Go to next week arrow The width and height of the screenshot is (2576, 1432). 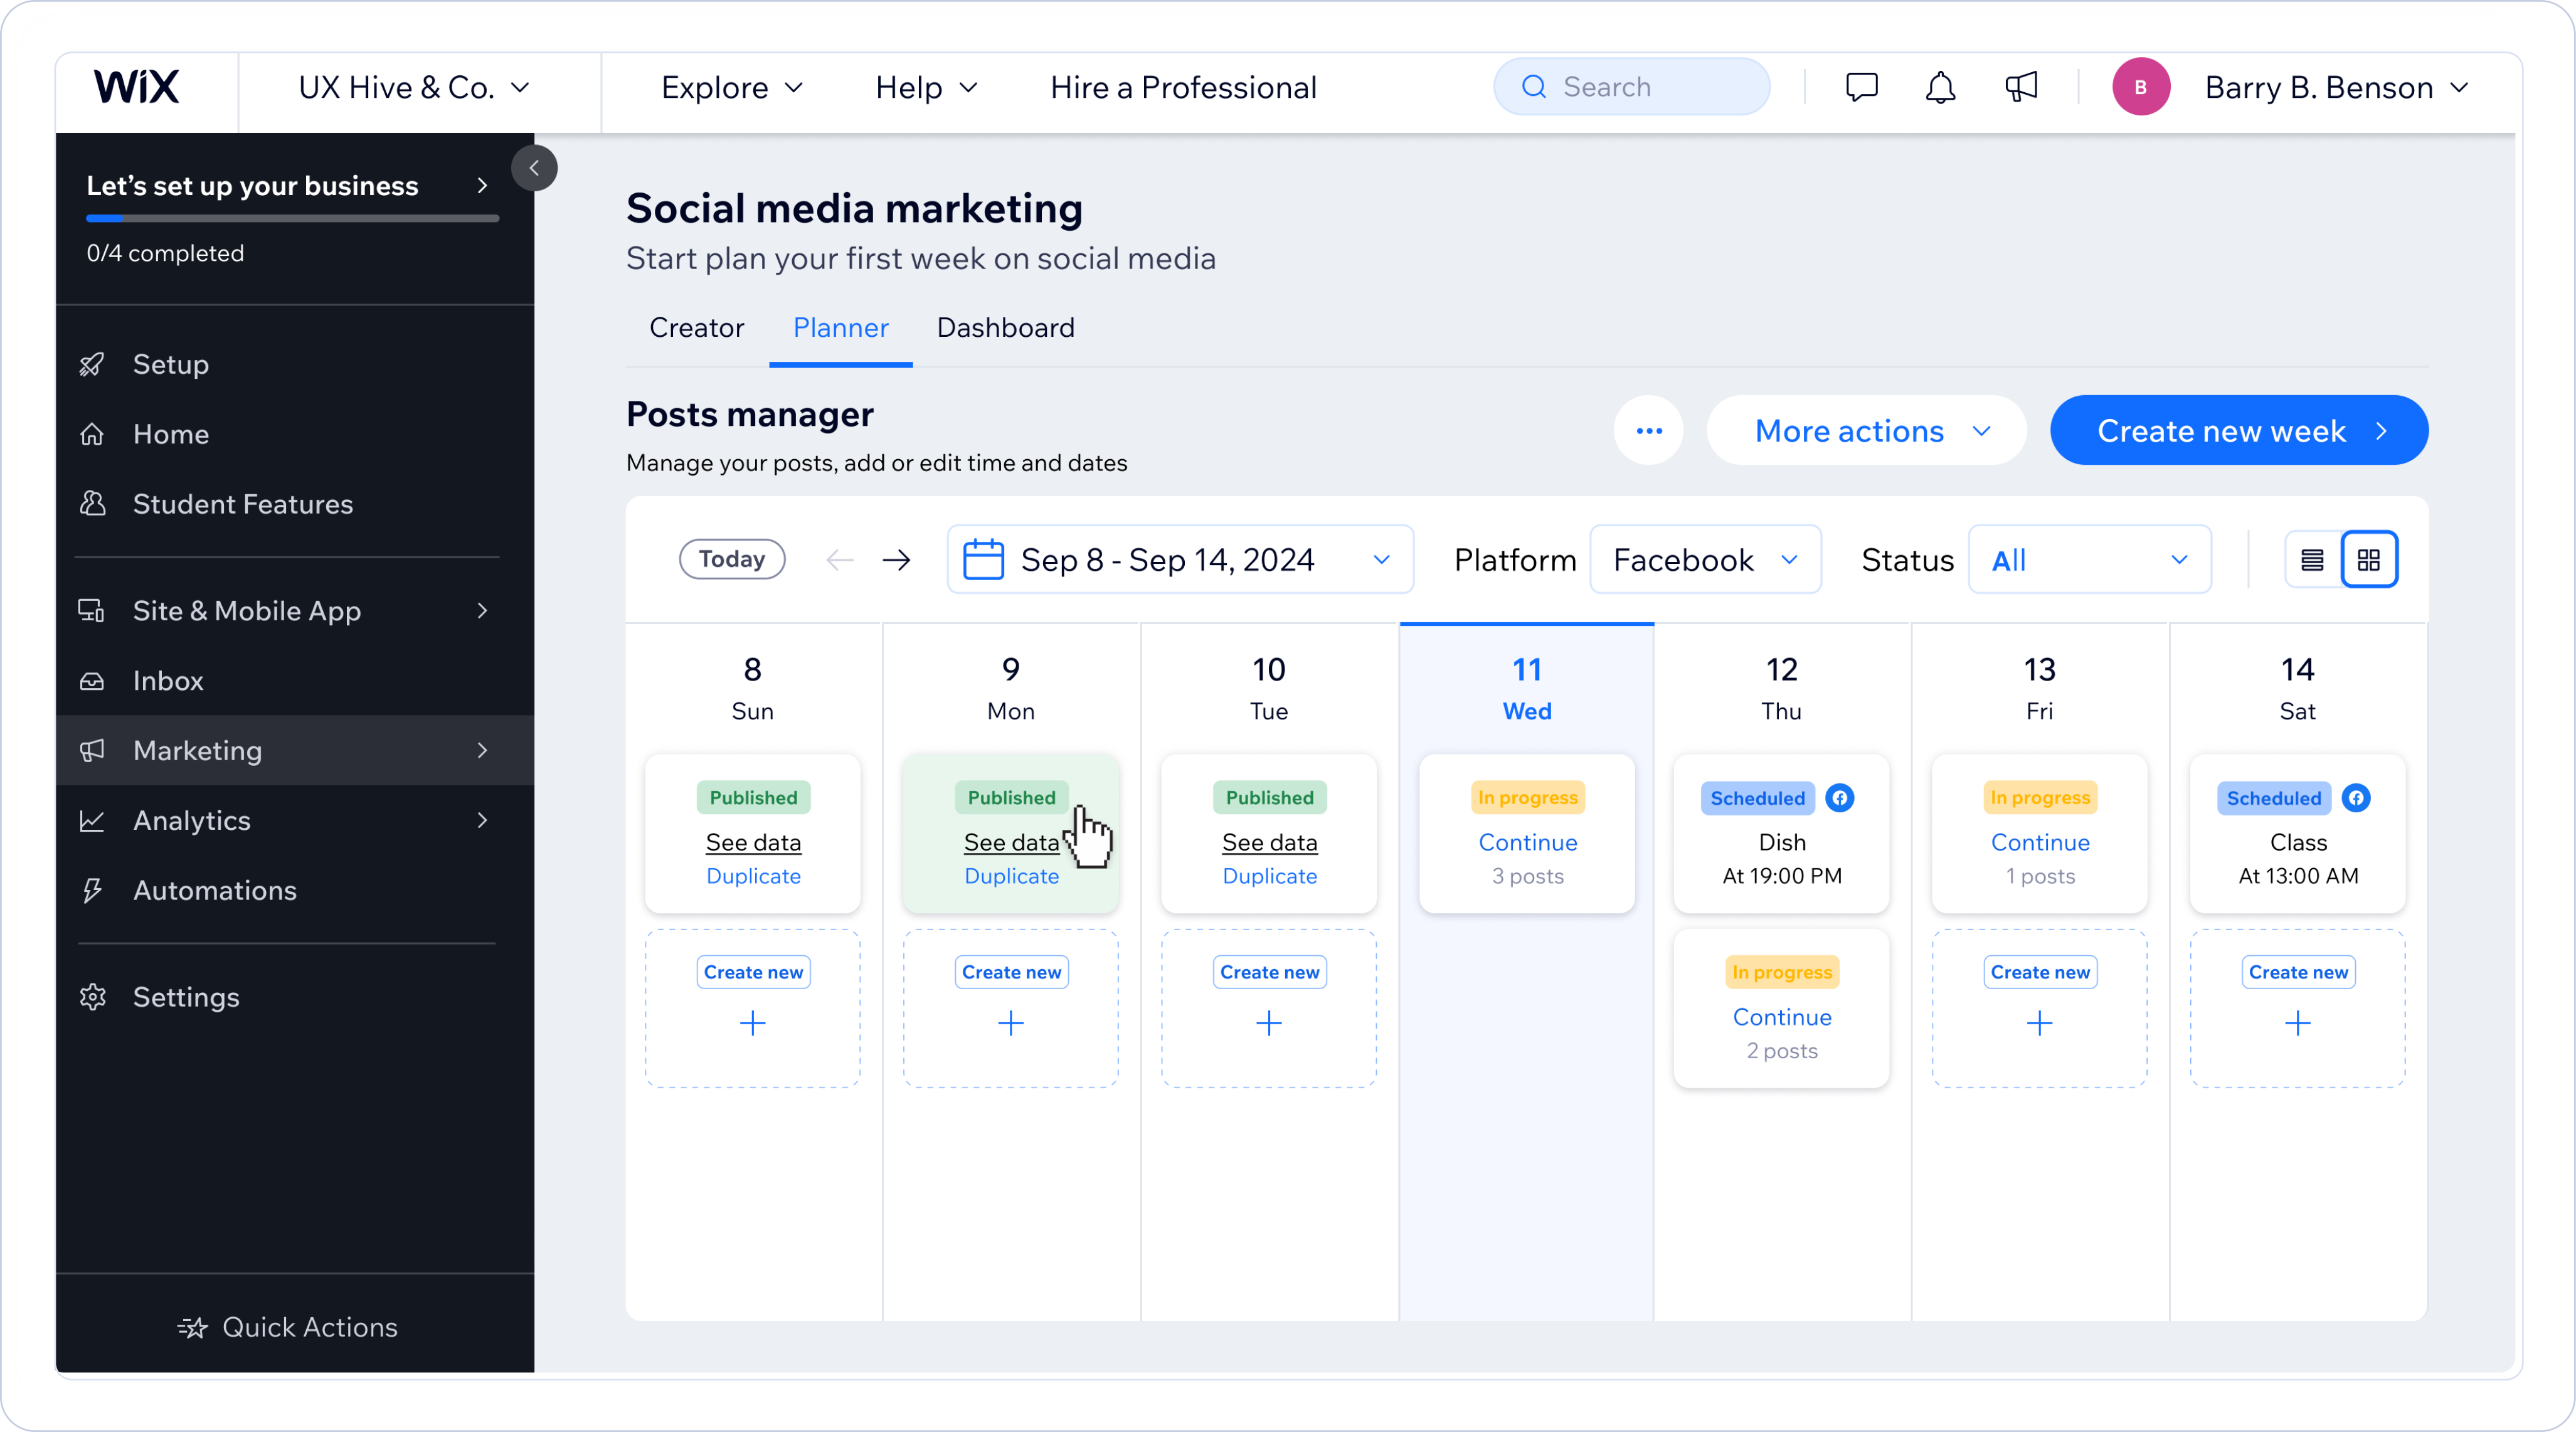[897, 560]
